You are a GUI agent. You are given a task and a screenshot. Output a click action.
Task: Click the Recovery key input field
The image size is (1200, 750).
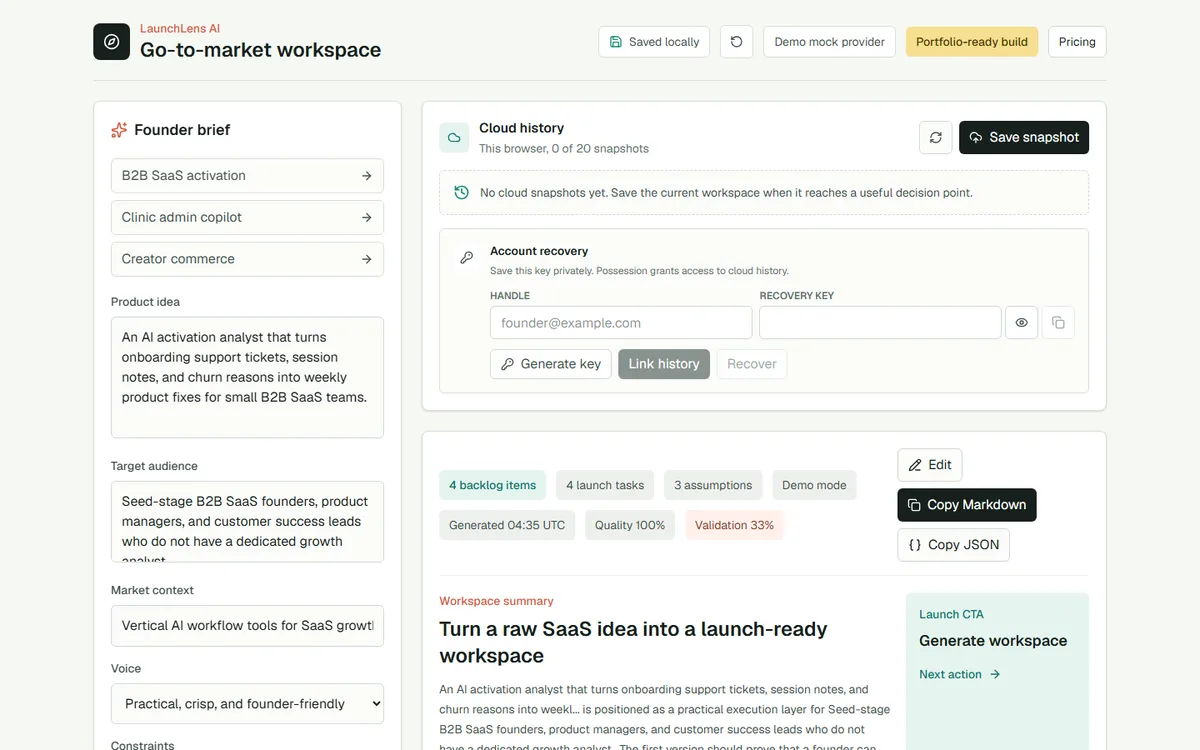(x=880, y=323)
